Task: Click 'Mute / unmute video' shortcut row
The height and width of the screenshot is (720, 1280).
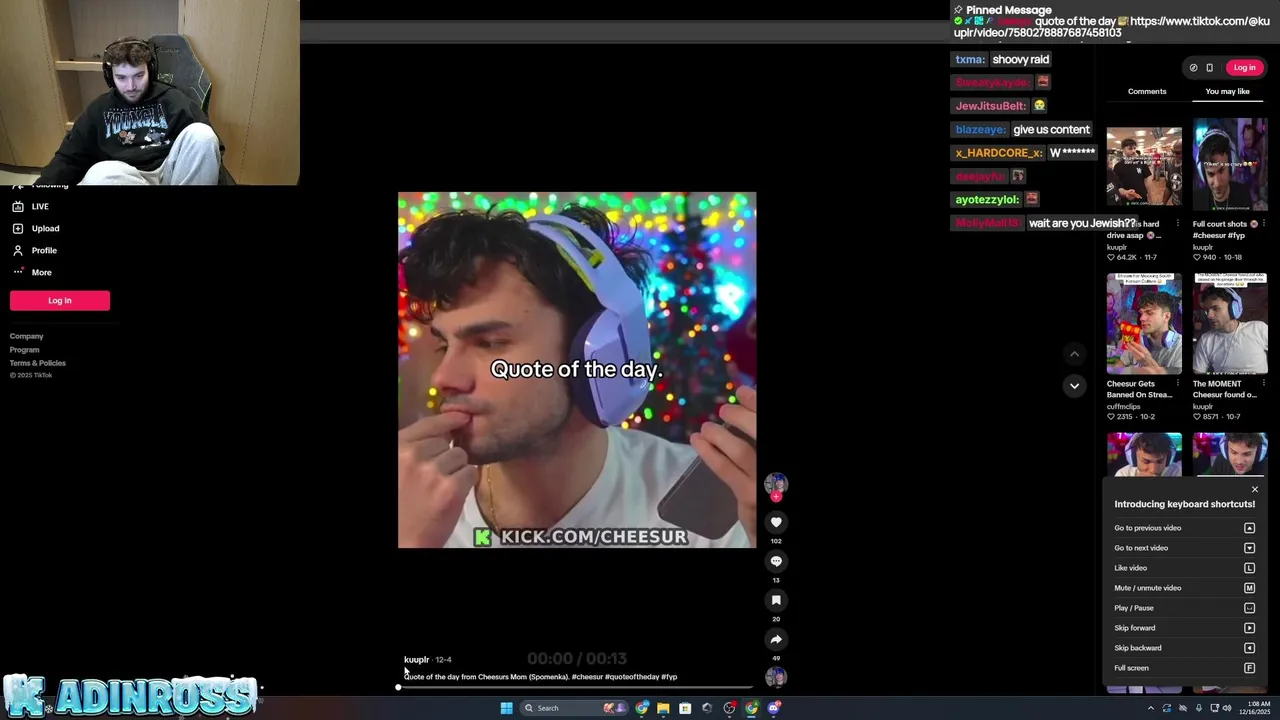Action: click(x=1184, y=588)
